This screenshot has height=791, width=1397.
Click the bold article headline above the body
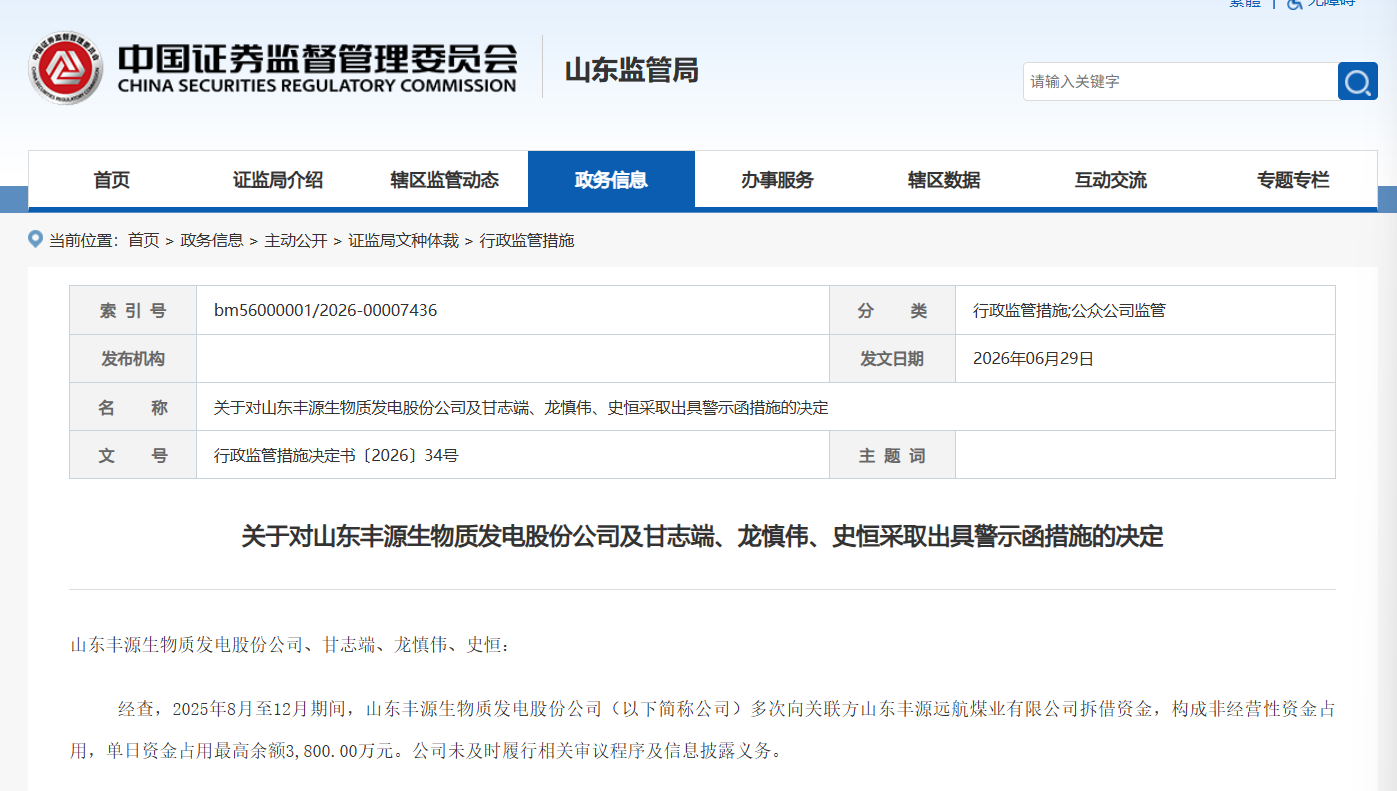coord(702,536)
